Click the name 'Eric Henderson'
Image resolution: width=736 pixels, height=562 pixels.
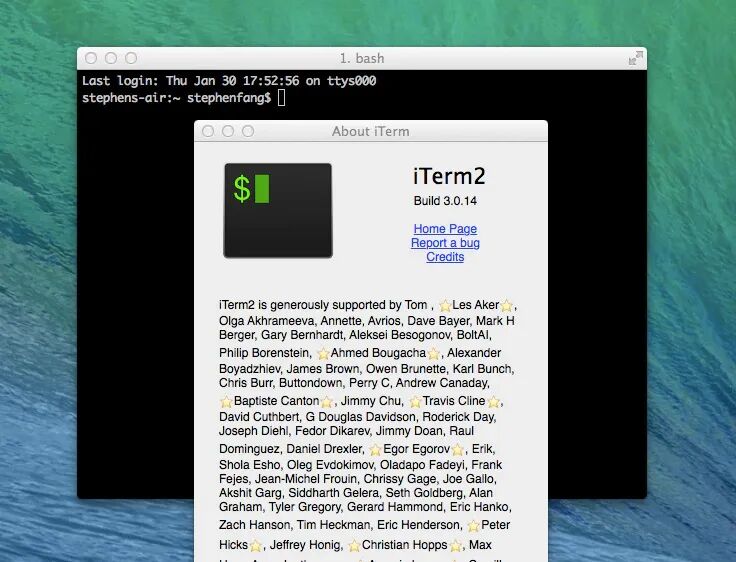coord(419,525)
